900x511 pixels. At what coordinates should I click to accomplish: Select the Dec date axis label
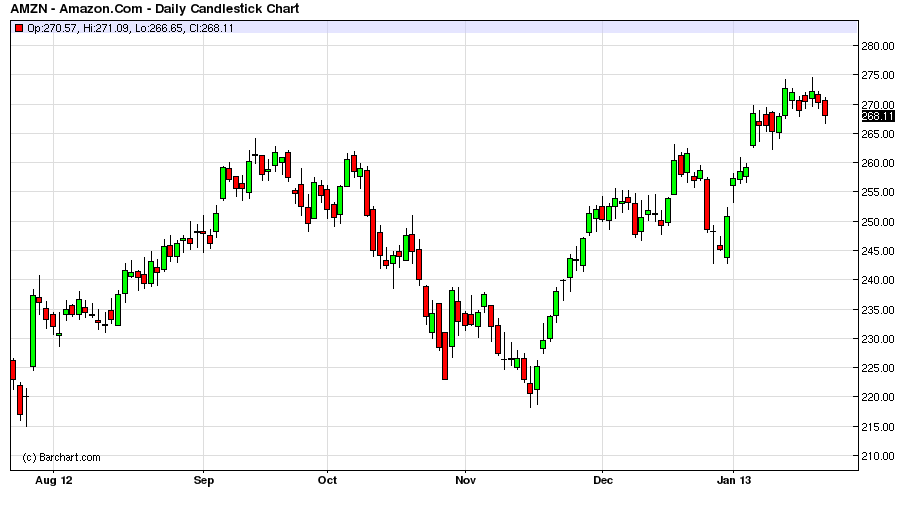pos(602,480)
